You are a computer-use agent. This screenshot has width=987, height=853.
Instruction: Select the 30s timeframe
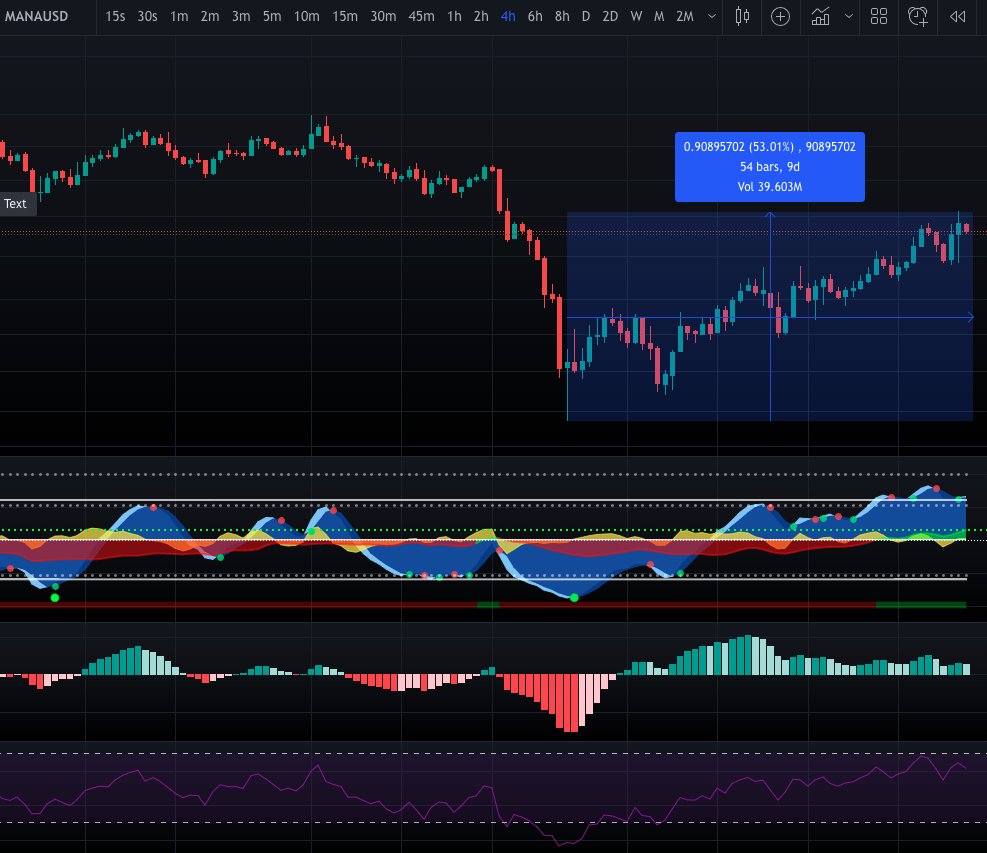[x=147, y=16]
